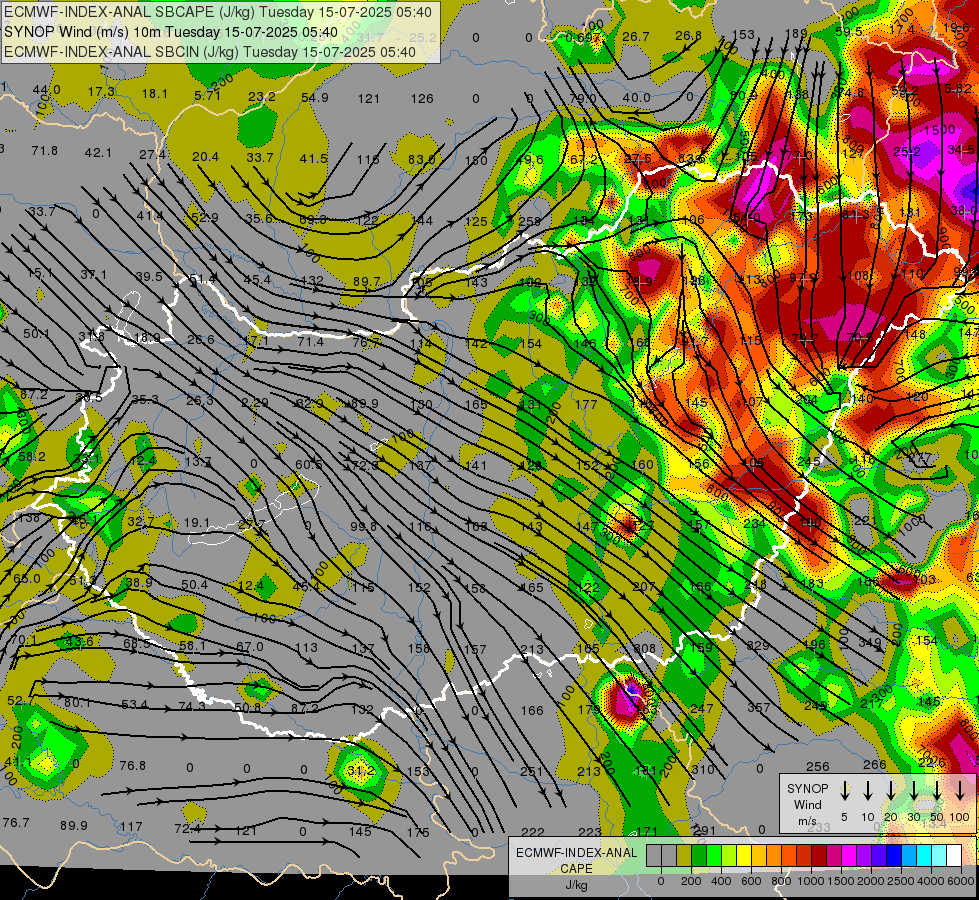979x900 pixels.
Task: Click the map value '5.71'
Action: click(x=207, y=96)
